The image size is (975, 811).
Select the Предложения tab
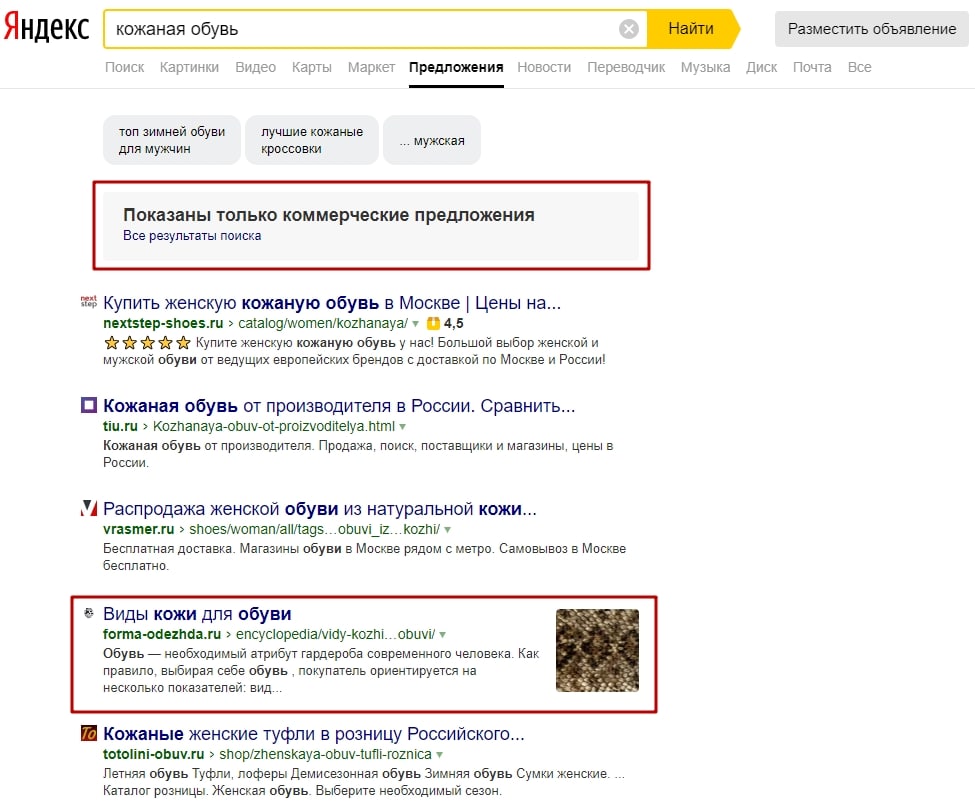click(x=456, y=67)
